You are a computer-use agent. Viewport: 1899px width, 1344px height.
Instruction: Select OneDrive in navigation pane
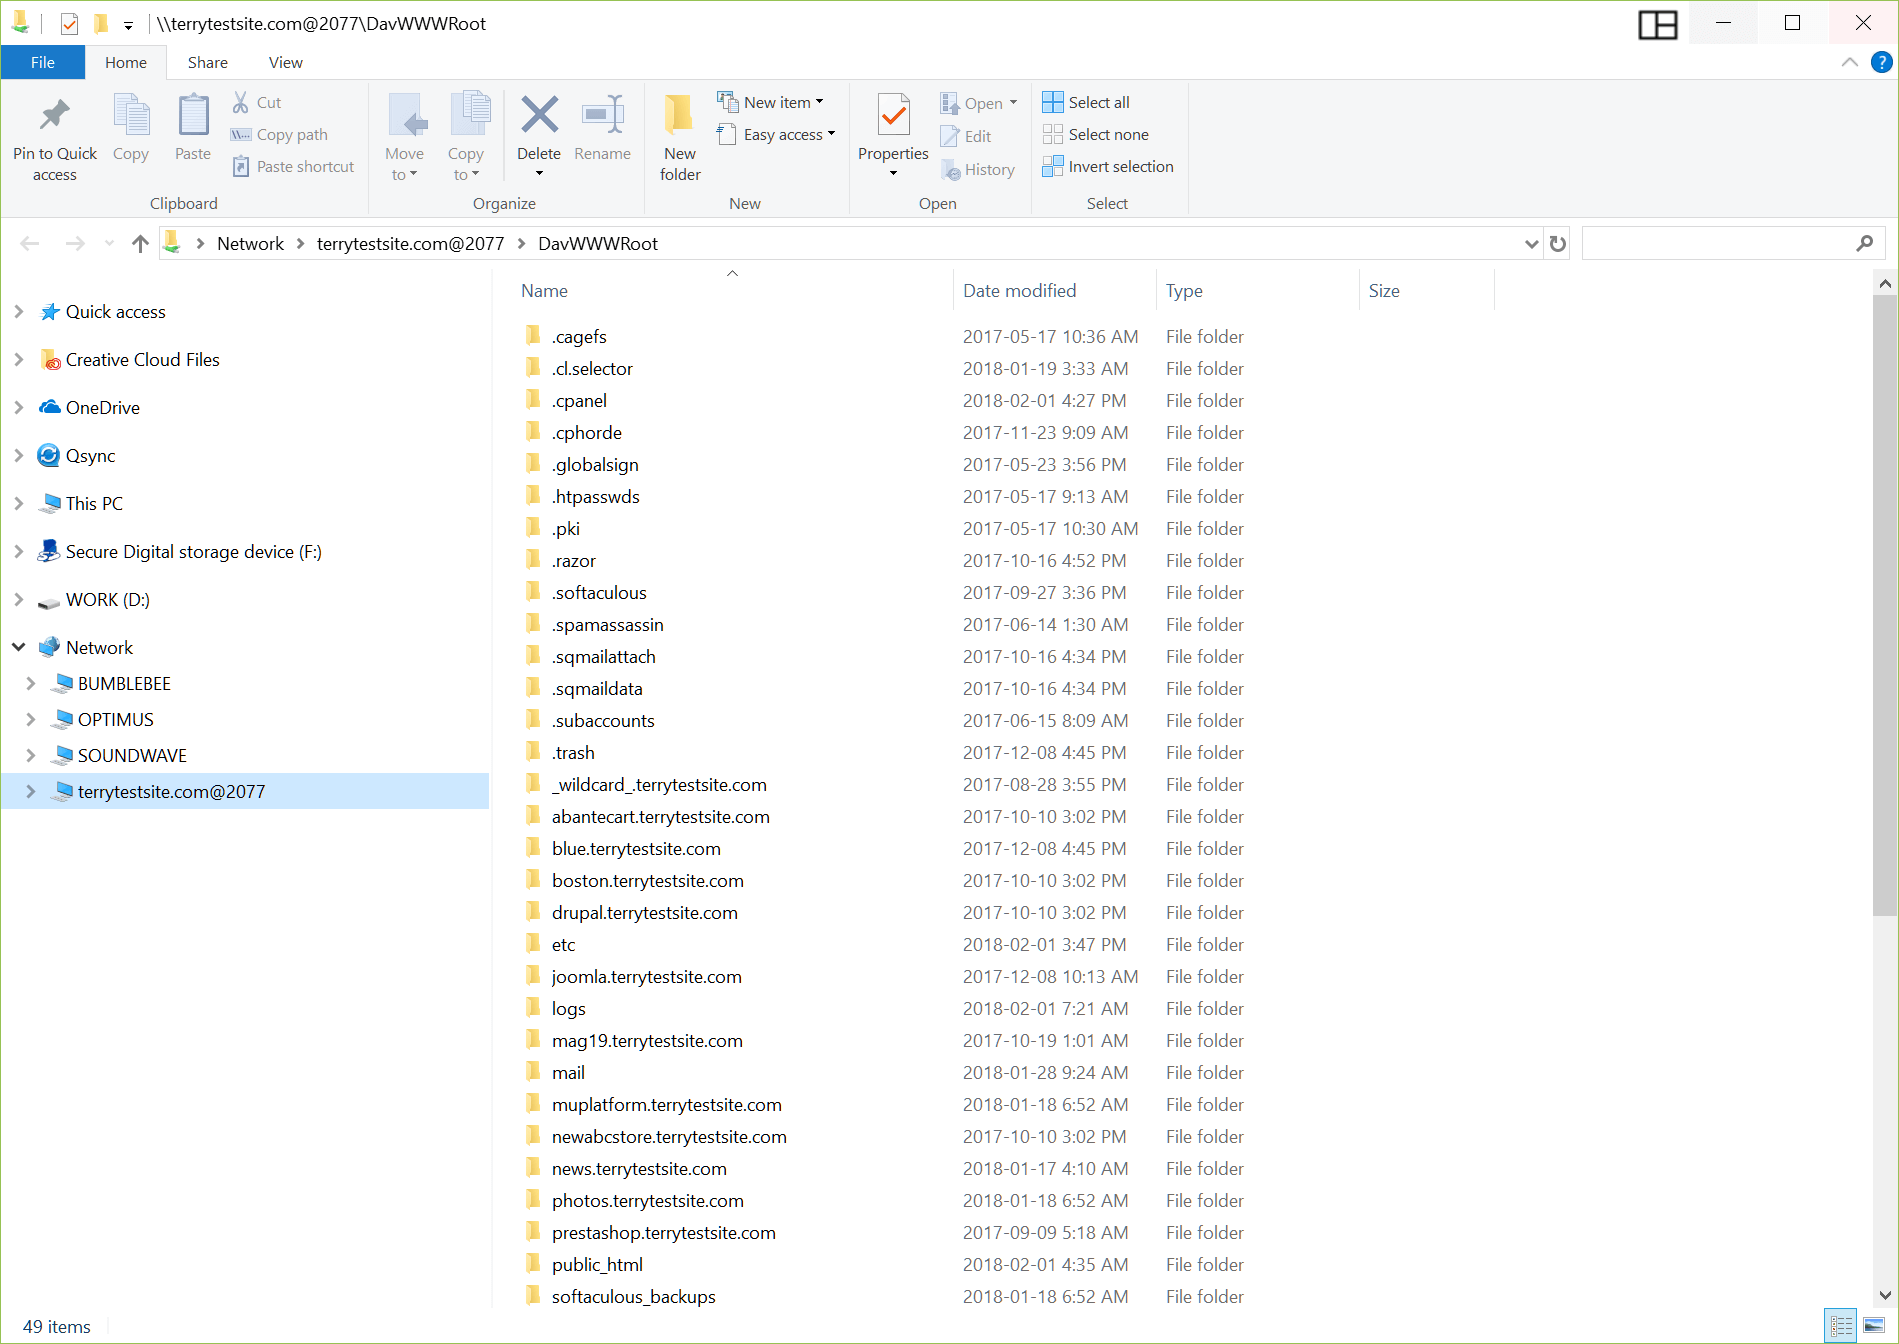[x=103, y=407]
